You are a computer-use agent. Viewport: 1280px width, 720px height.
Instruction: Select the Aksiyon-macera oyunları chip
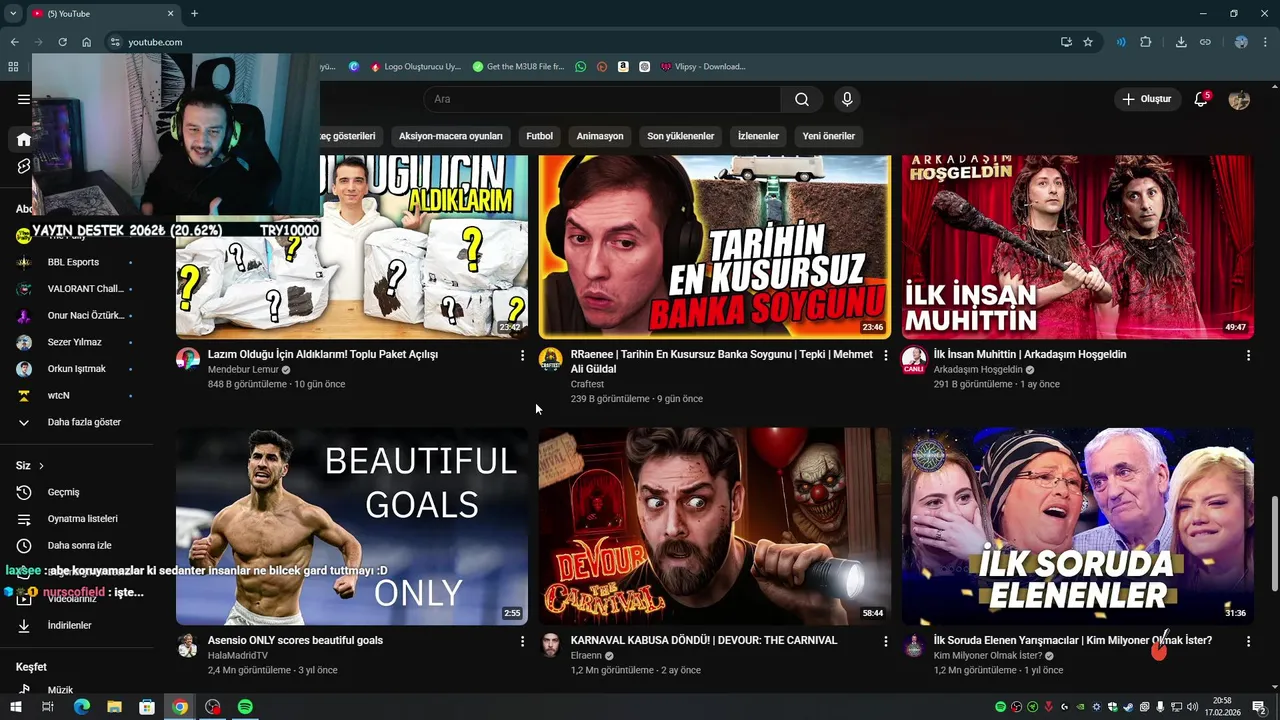coord(451,136)
